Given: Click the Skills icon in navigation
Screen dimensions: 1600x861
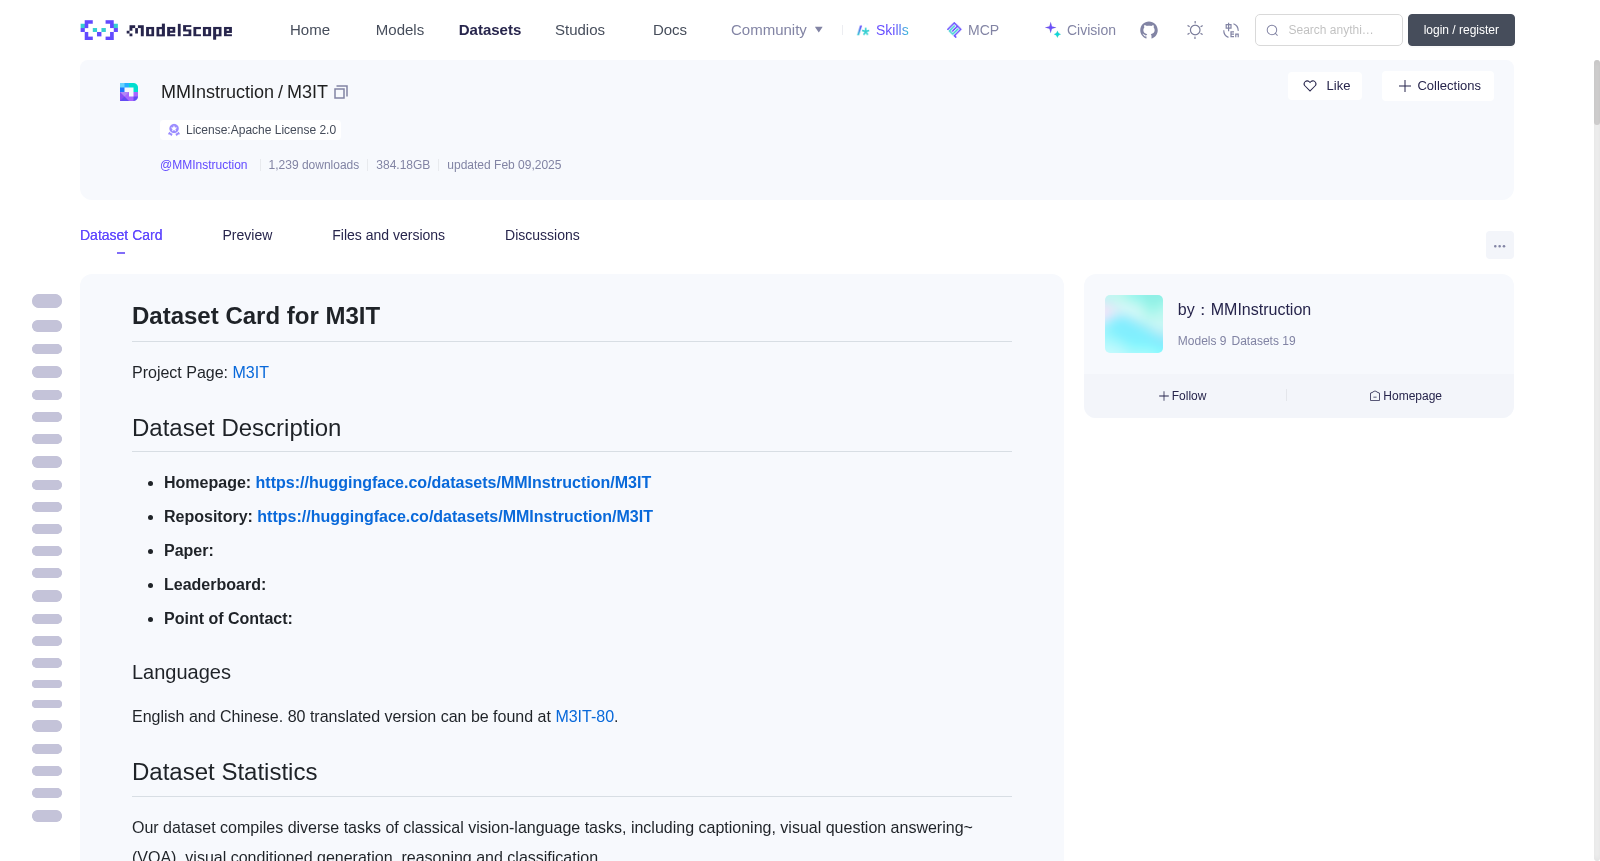Looking at the screenshot, I should pos(863,30).
